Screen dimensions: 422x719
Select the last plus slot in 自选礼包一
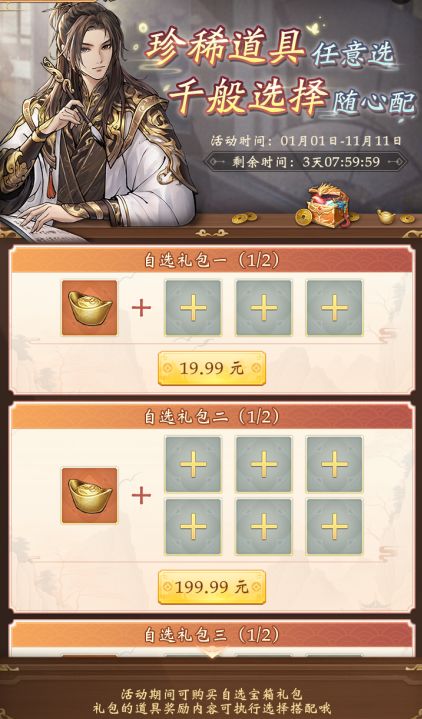click(x=334, y=308)
